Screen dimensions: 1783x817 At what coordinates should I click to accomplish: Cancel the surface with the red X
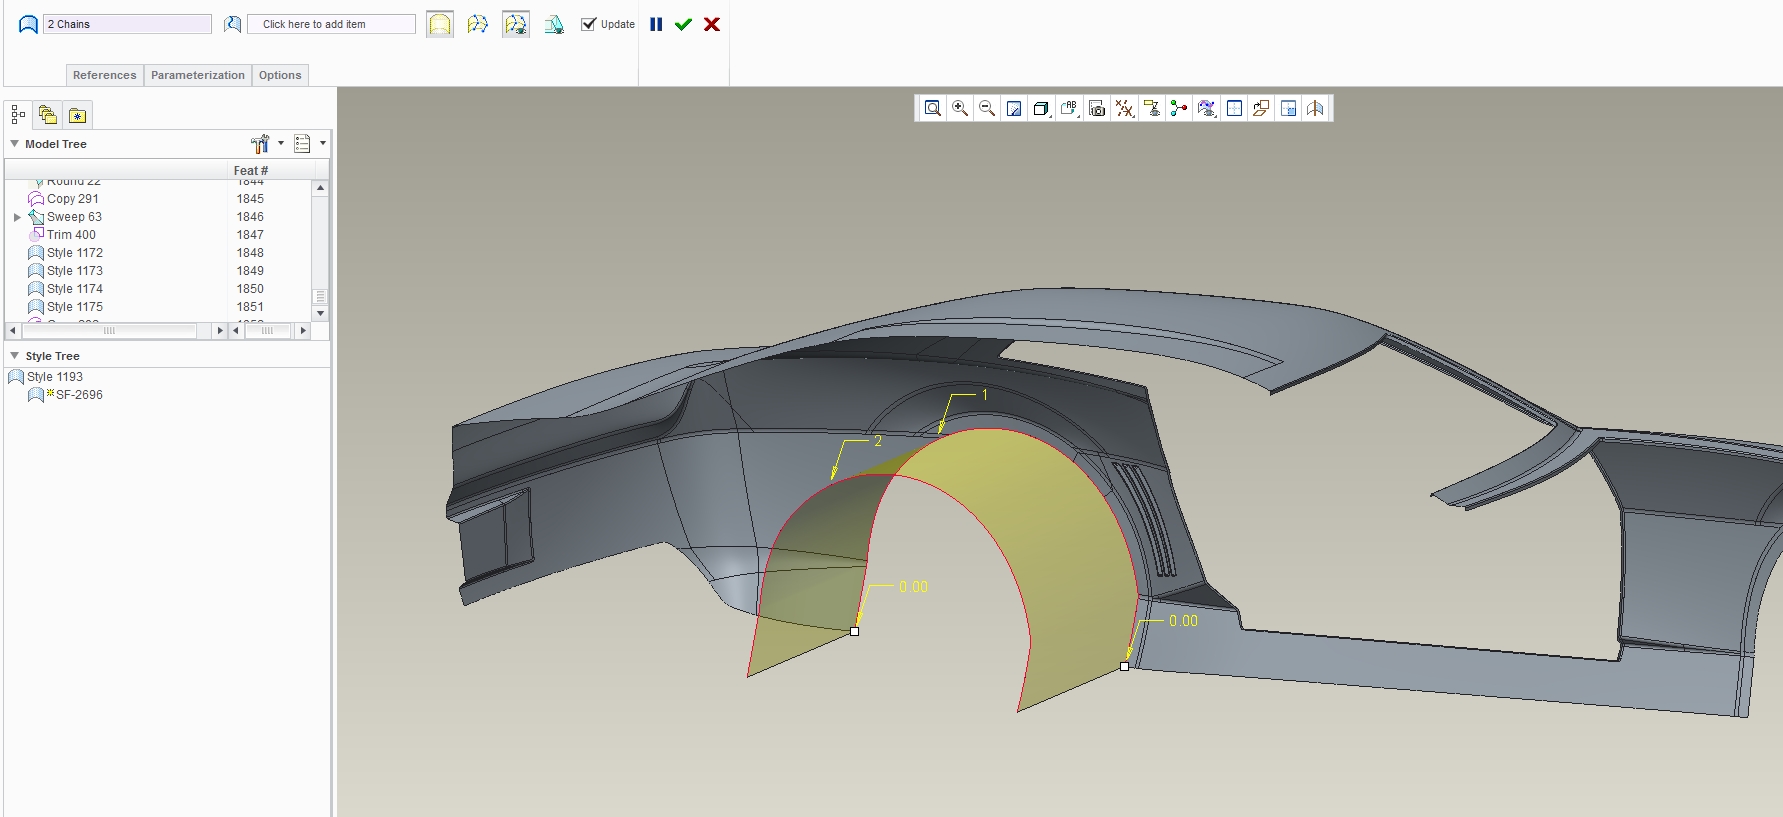pyautogui.click(x=712, y=24)
